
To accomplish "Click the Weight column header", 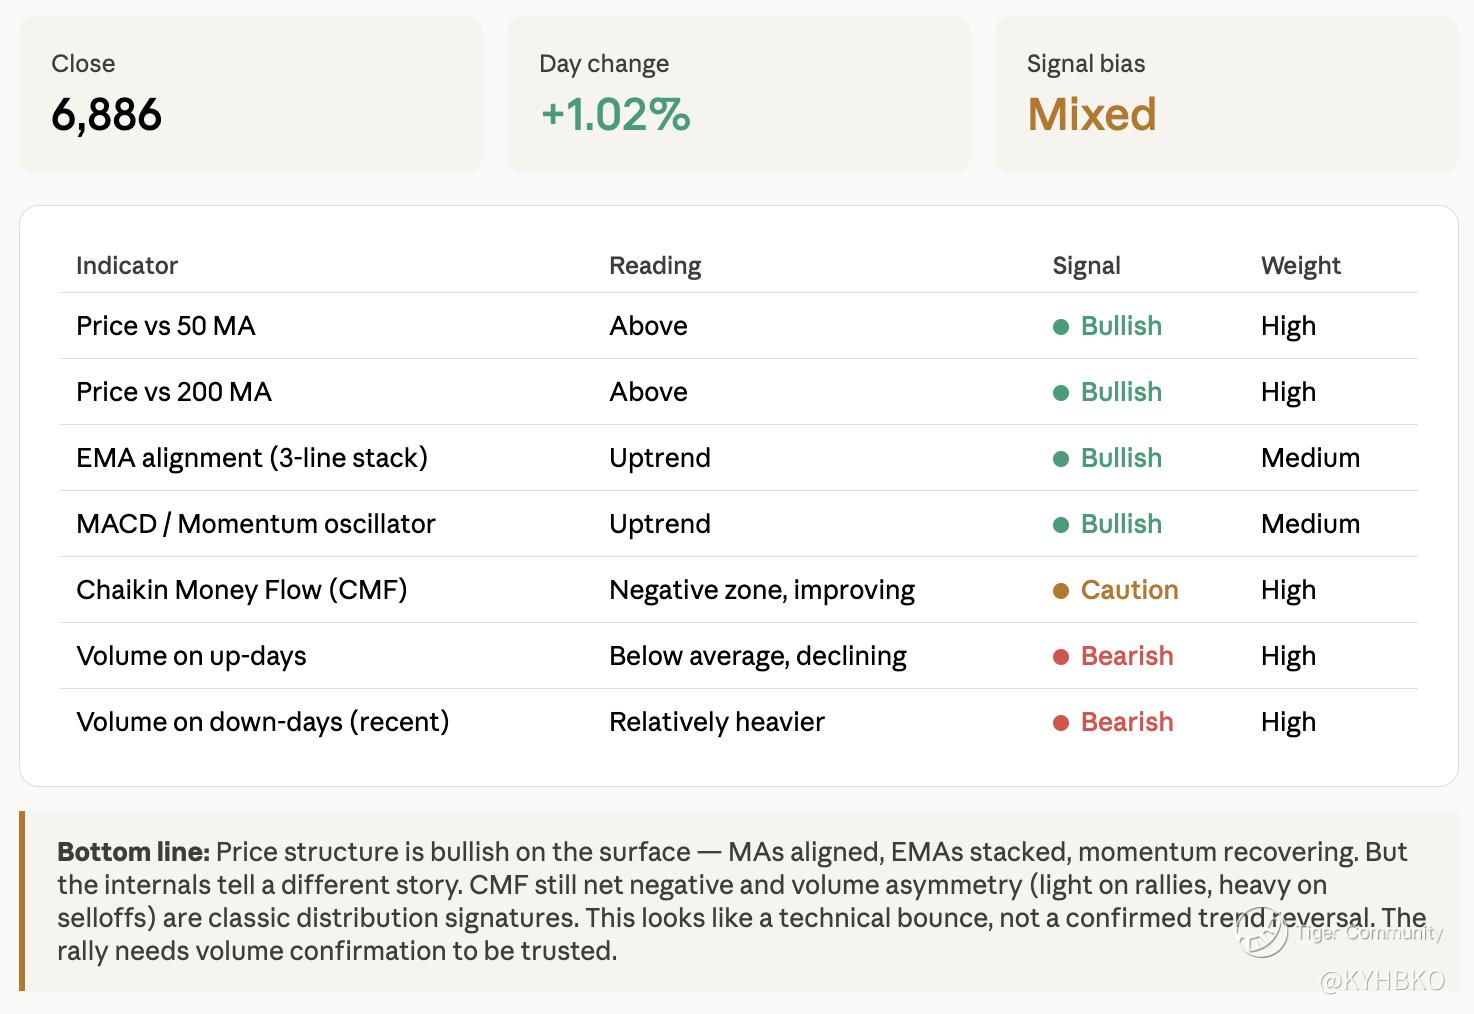I will coord(1300,266).
